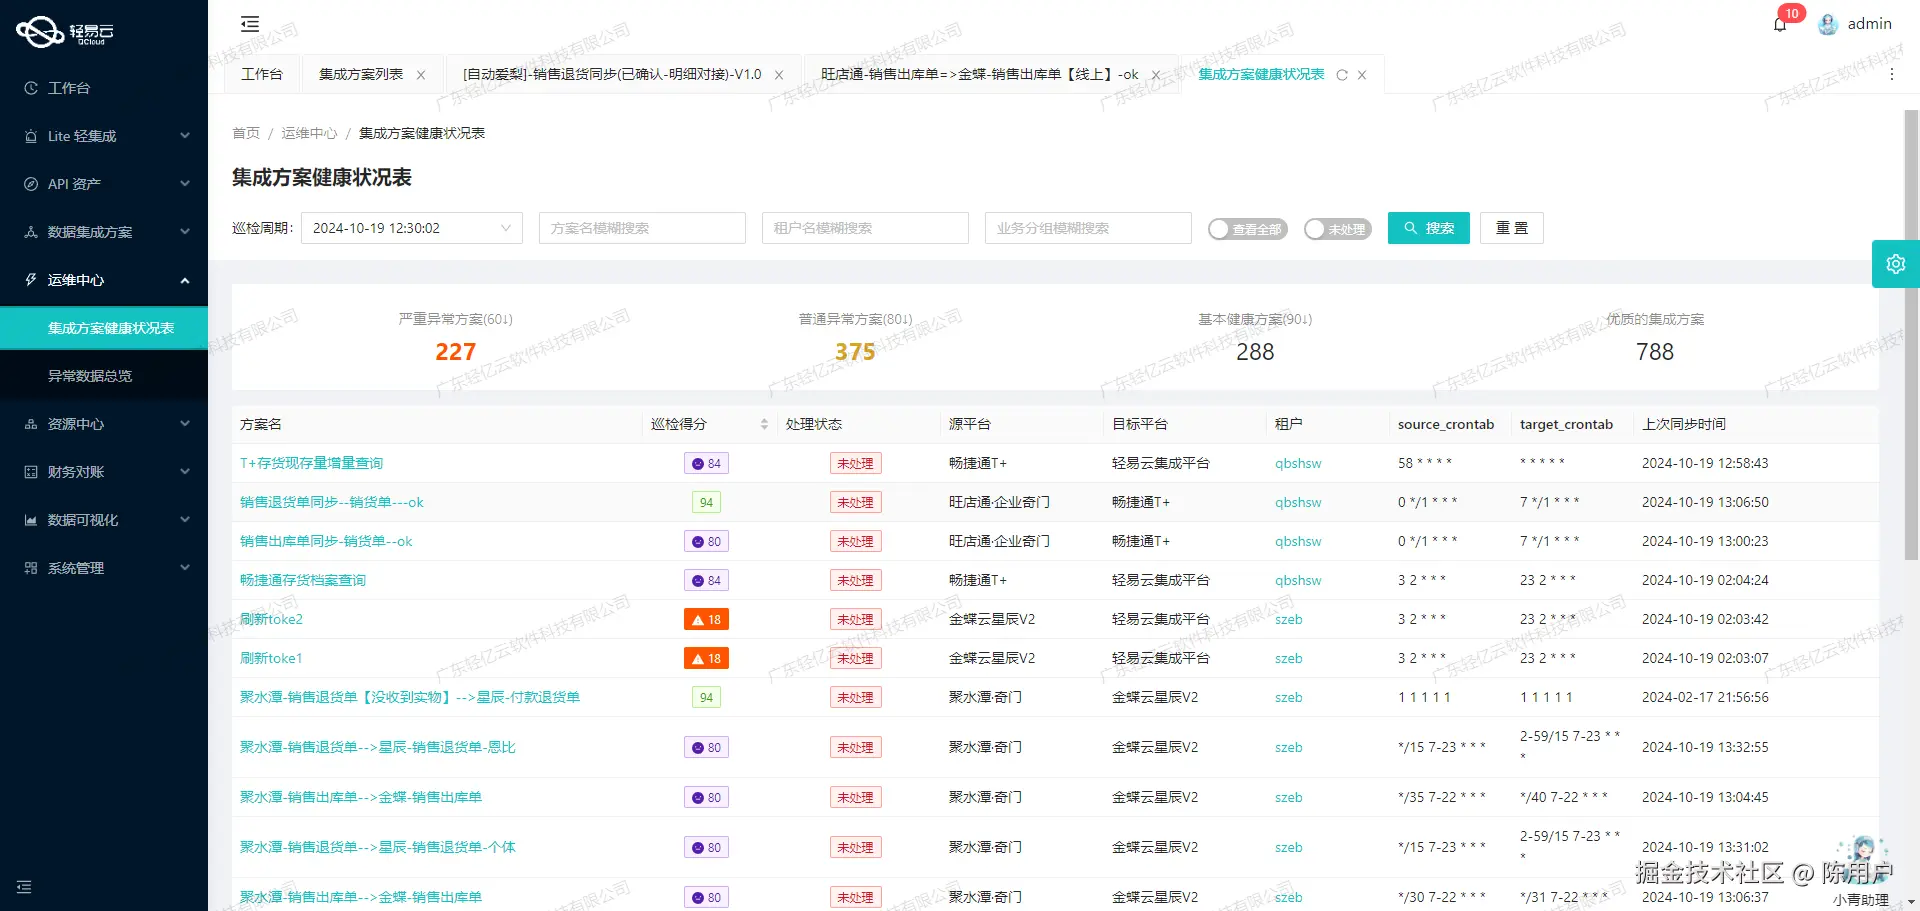The image size is (1920, 911).
Task: Open the 销售退货单同步--销货单---ok plan link
Action: click(330, 502)
